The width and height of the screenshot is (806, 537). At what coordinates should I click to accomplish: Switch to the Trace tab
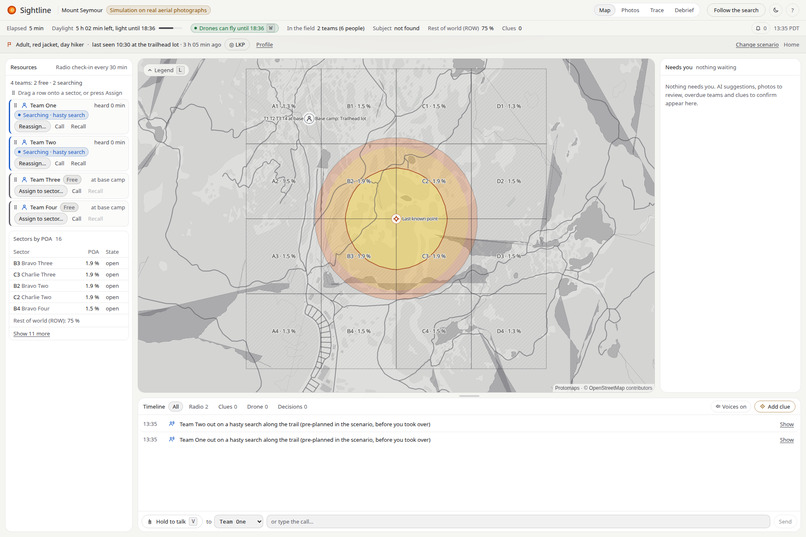coord(656,10)
